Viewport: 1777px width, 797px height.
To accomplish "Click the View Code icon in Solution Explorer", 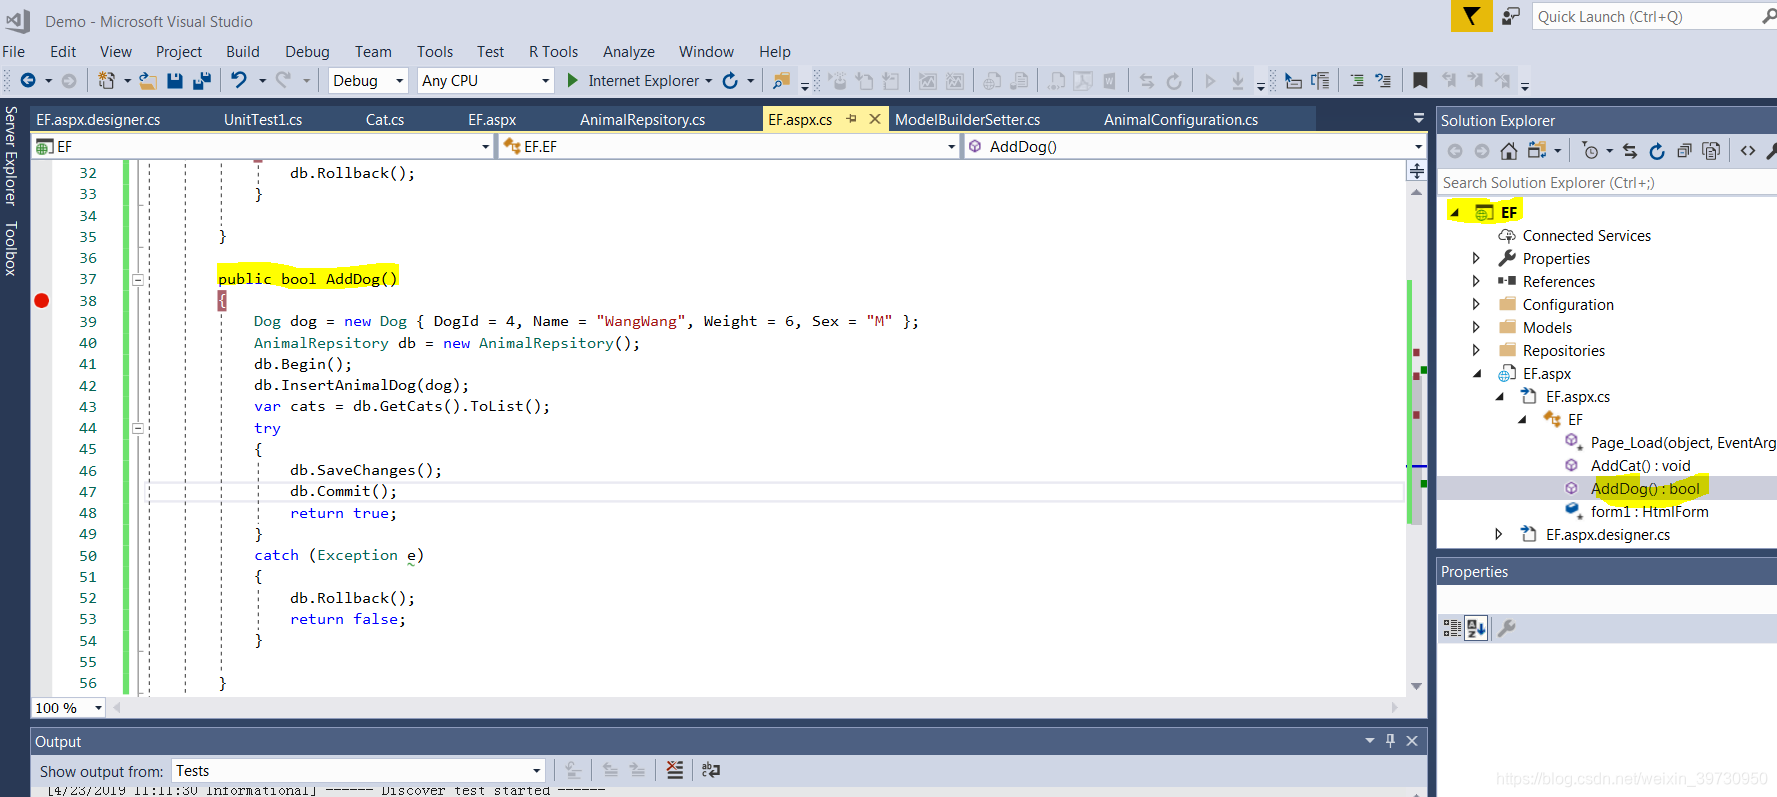I will 1747,151.
